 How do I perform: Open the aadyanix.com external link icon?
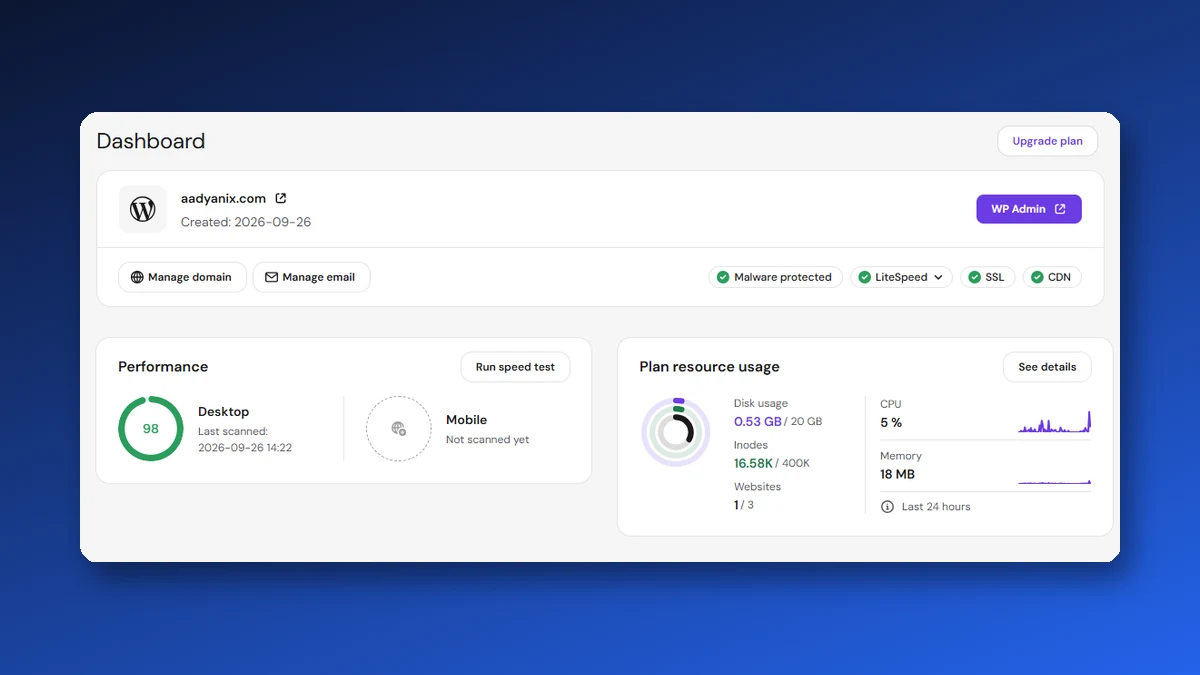[281, 198]
